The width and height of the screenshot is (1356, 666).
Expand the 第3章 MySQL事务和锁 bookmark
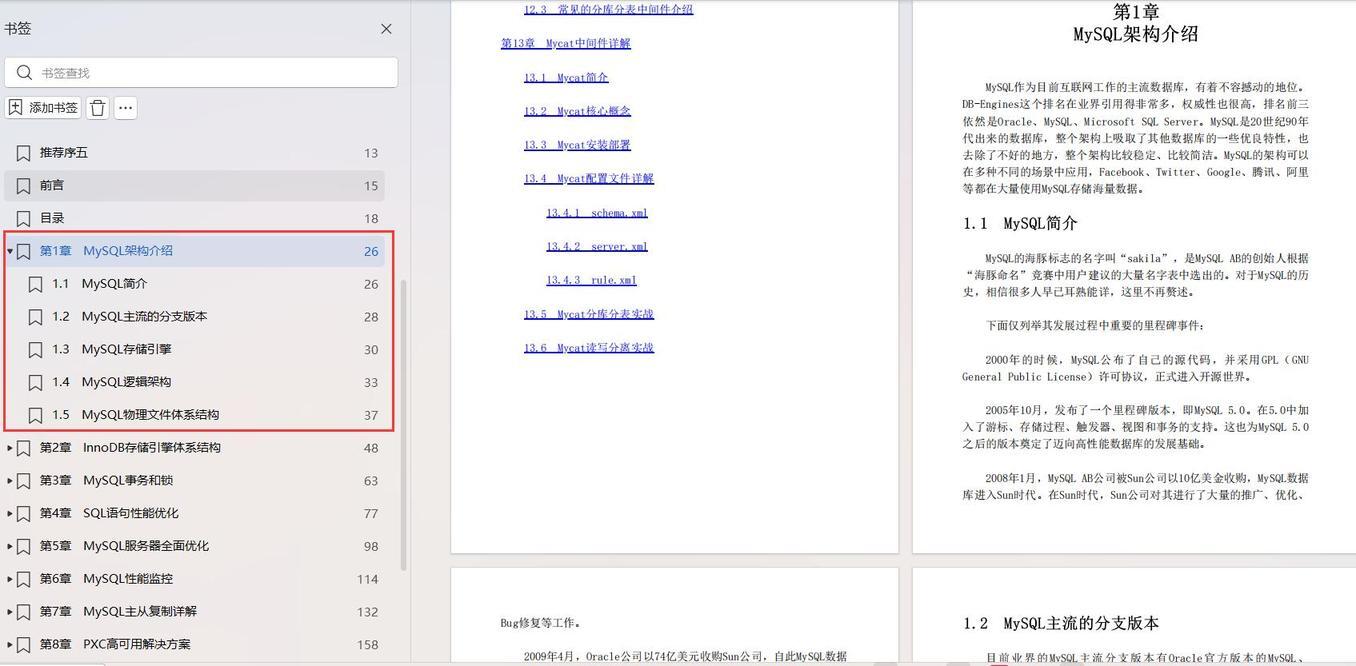click(10, 481)
